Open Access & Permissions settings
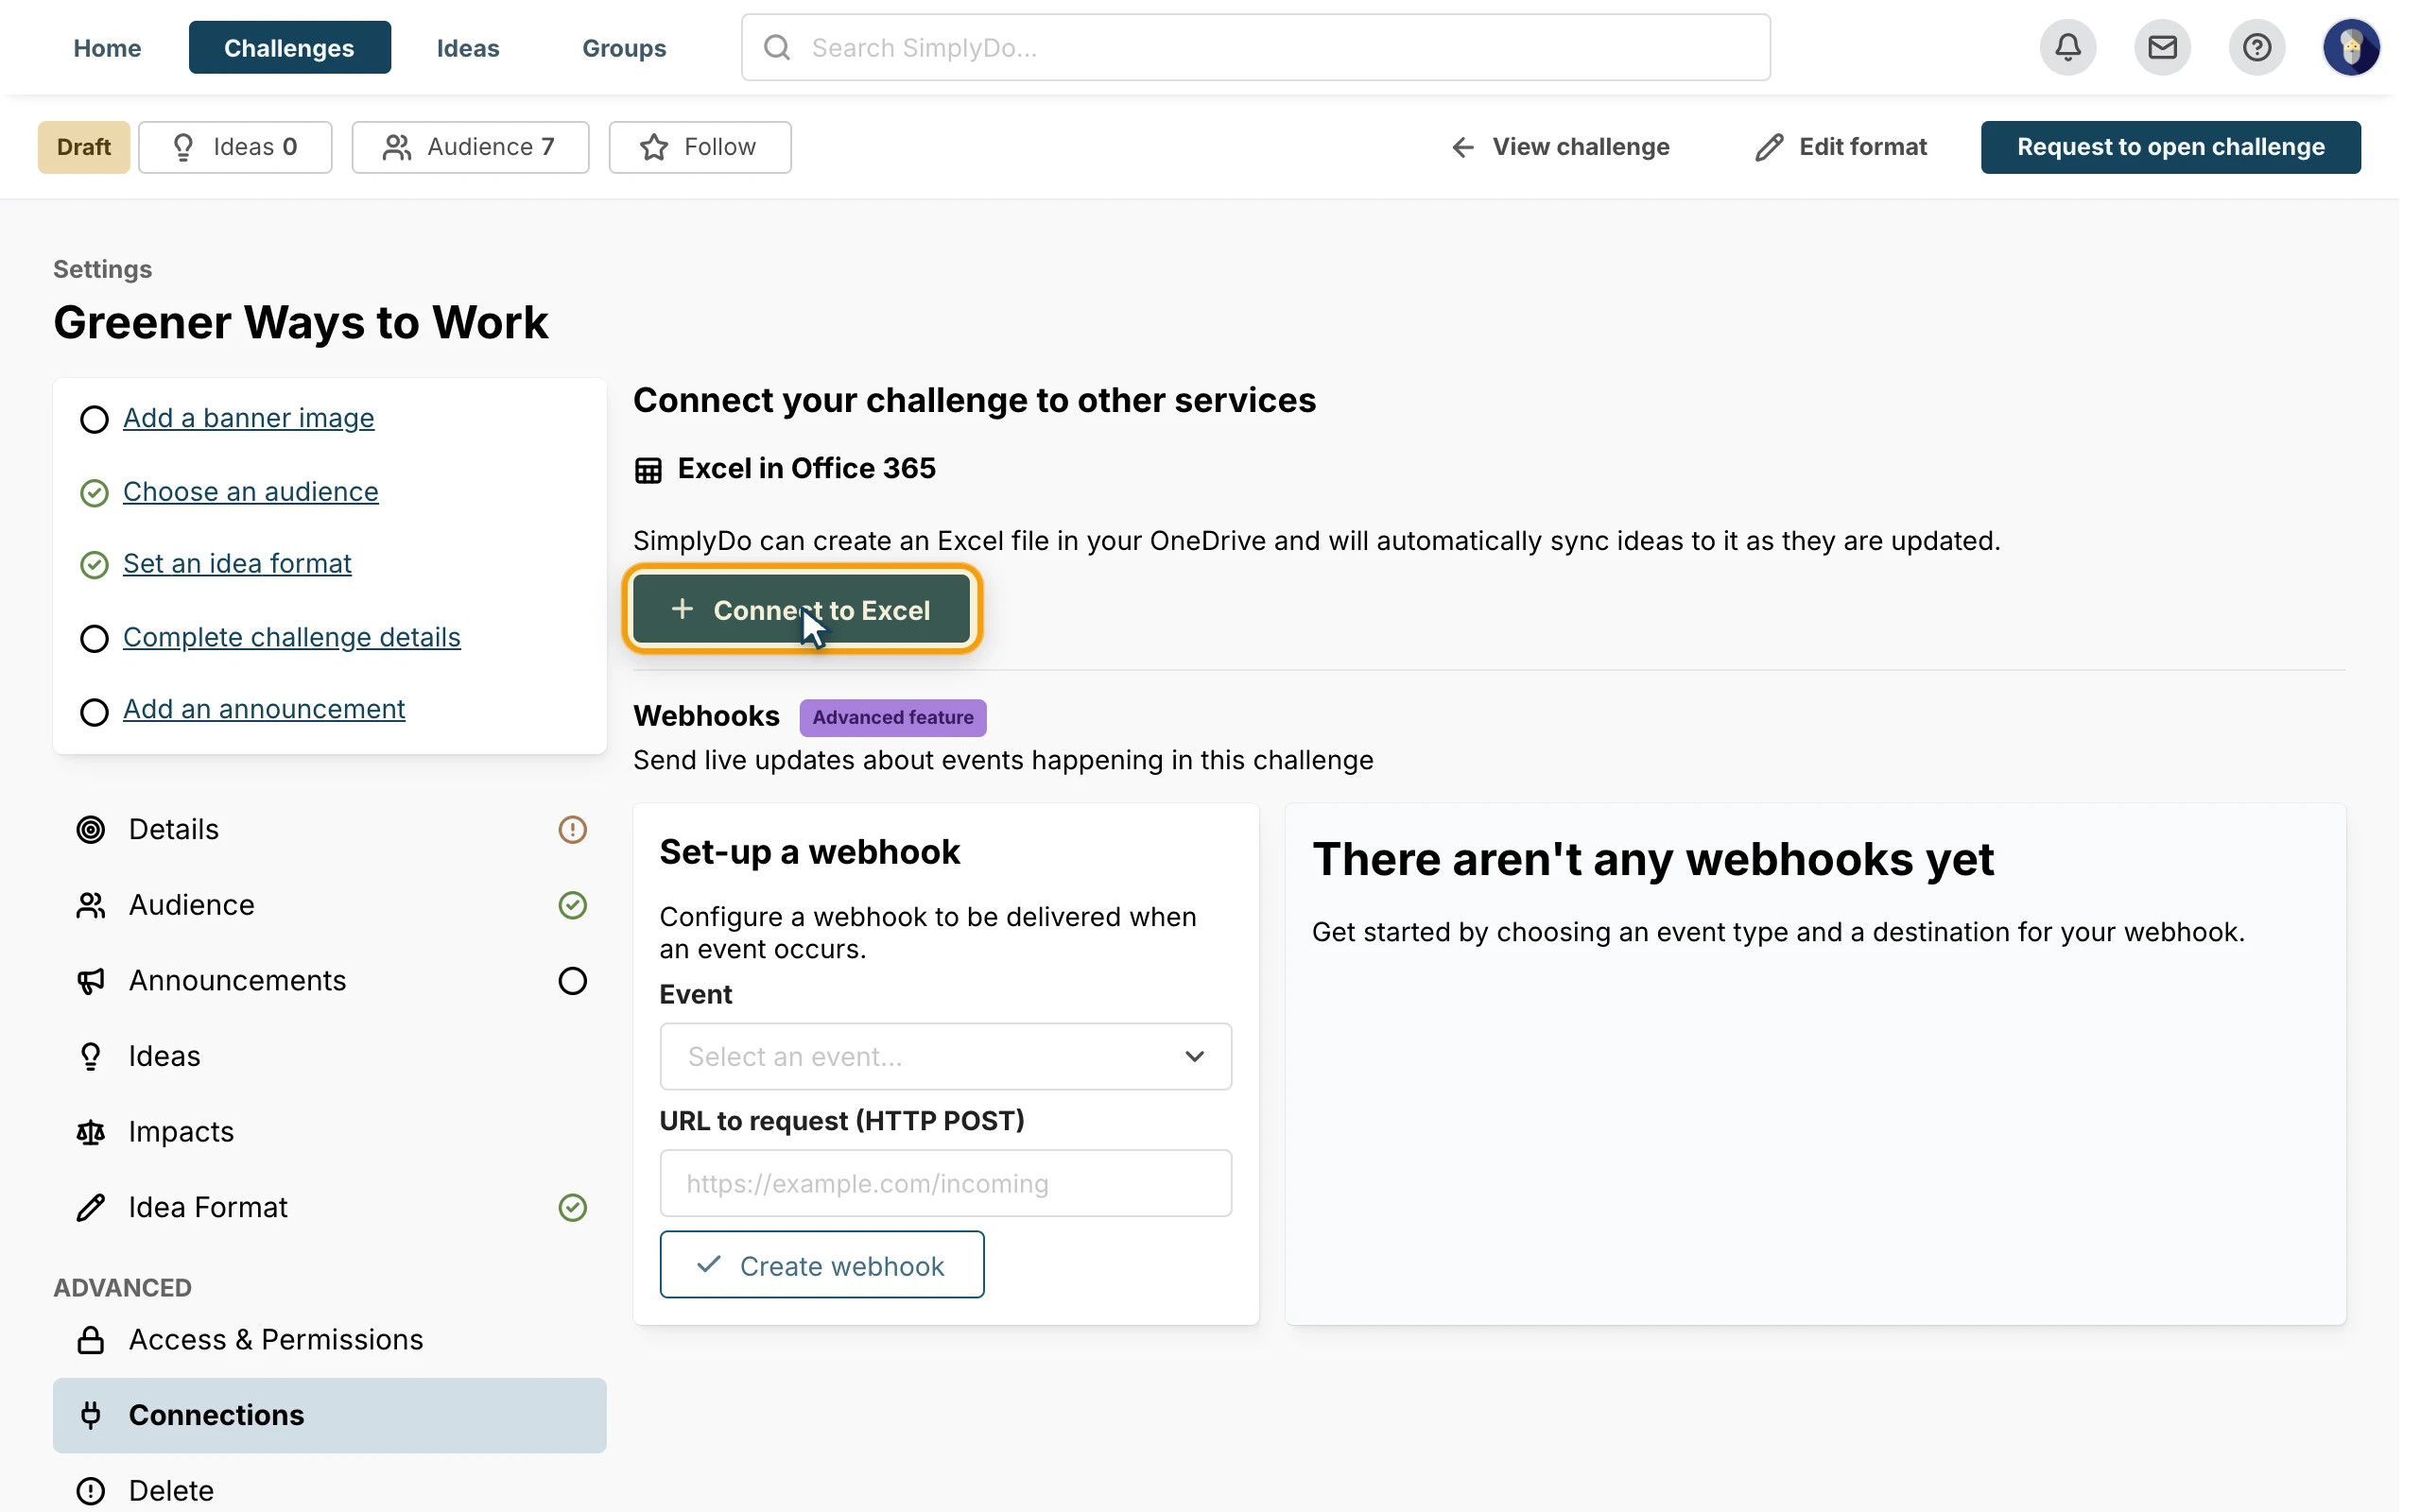The height and width of the screenshot is (1512, 2420). click(x=329, y=1340)
